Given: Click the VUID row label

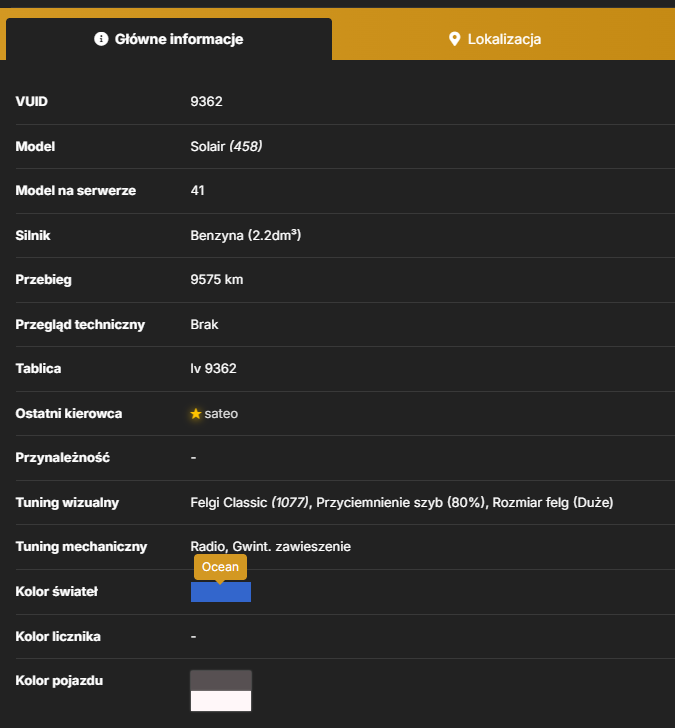Looking at the screenshot, I should pyautogui.click(x=32, y=101).
